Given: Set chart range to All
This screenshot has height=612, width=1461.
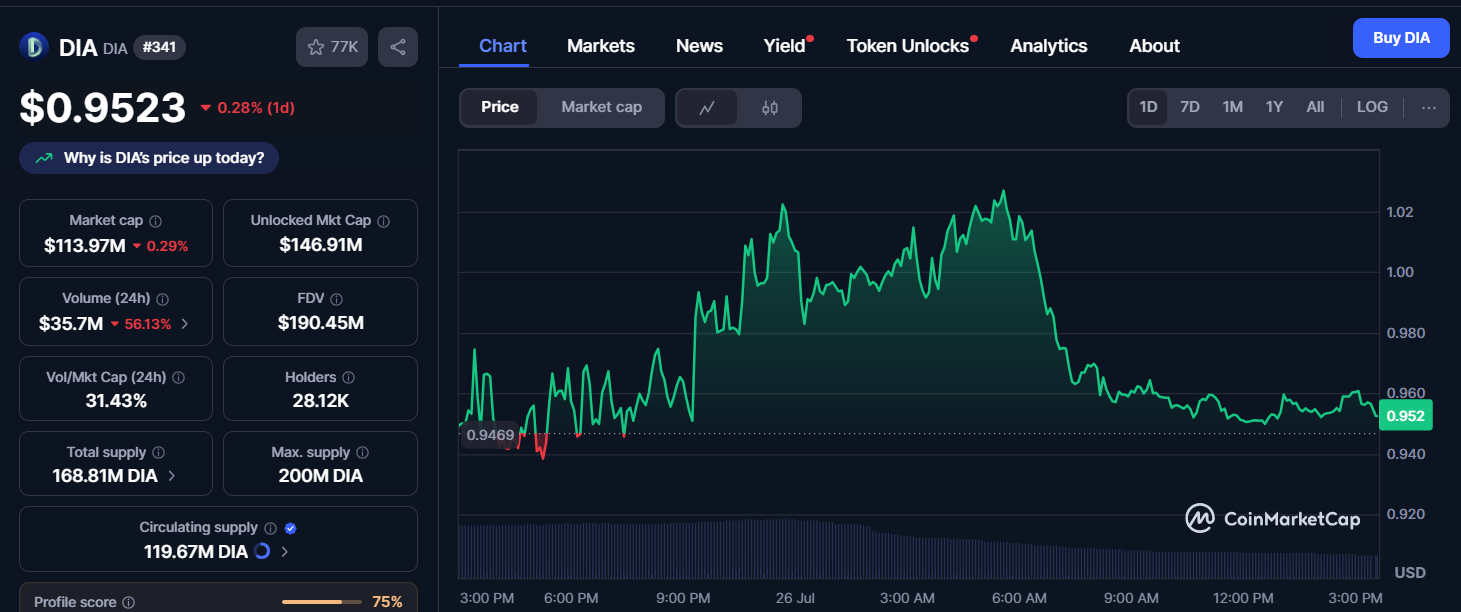Looking at the screenshot, I should (x=1315, y=107).
